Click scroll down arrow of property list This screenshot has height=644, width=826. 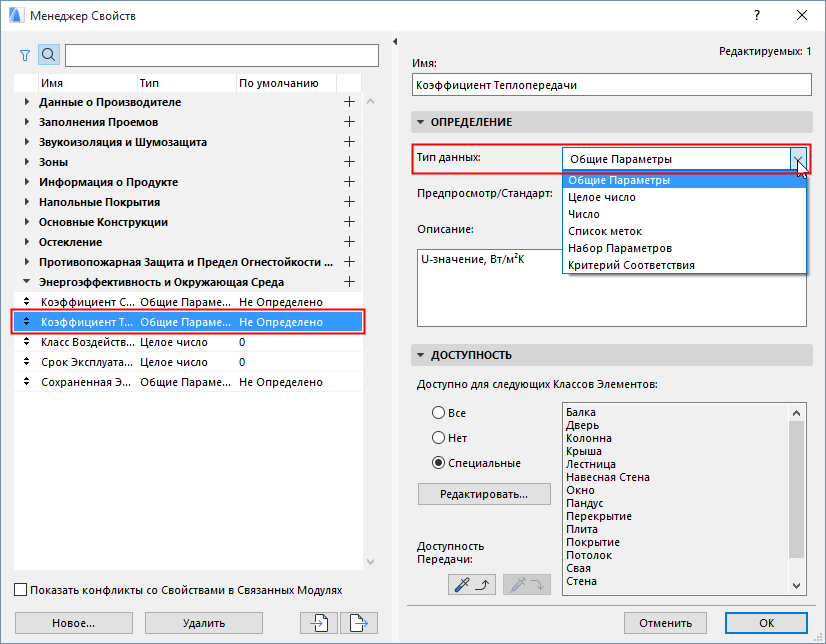point(370,562)
